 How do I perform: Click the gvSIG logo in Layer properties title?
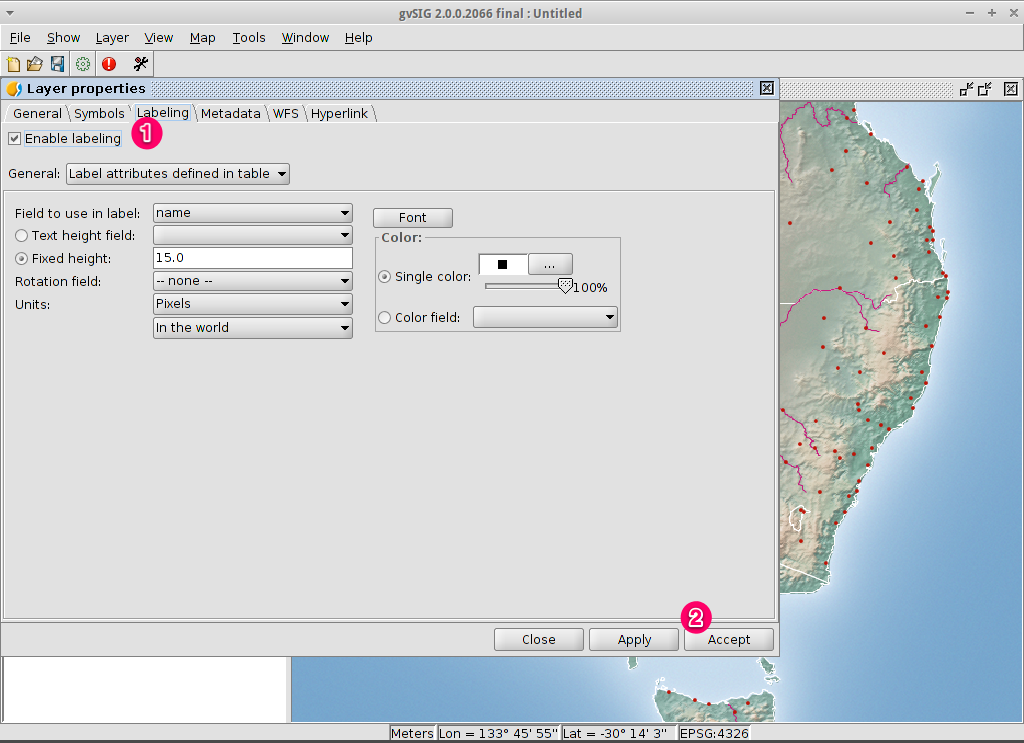click(14, 89)
